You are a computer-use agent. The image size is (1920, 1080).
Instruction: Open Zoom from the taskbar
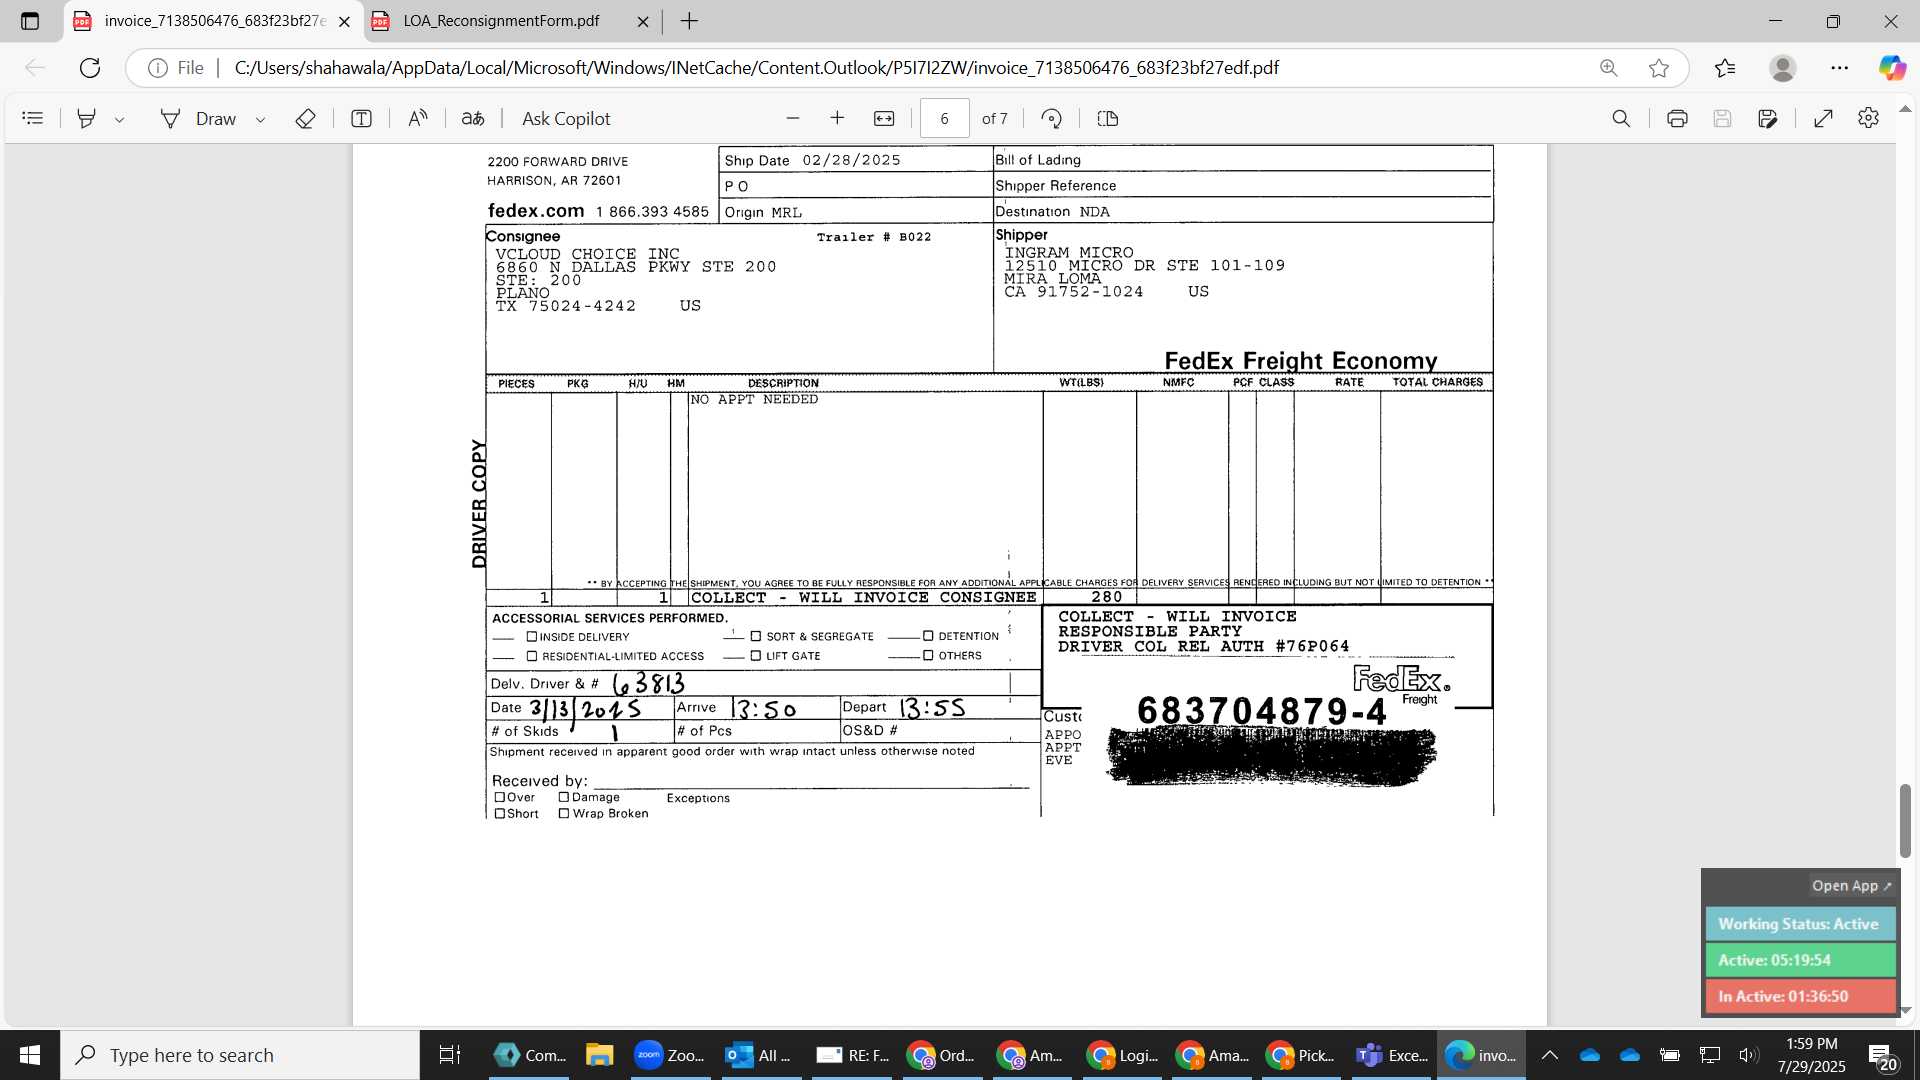click(670, 1055)
